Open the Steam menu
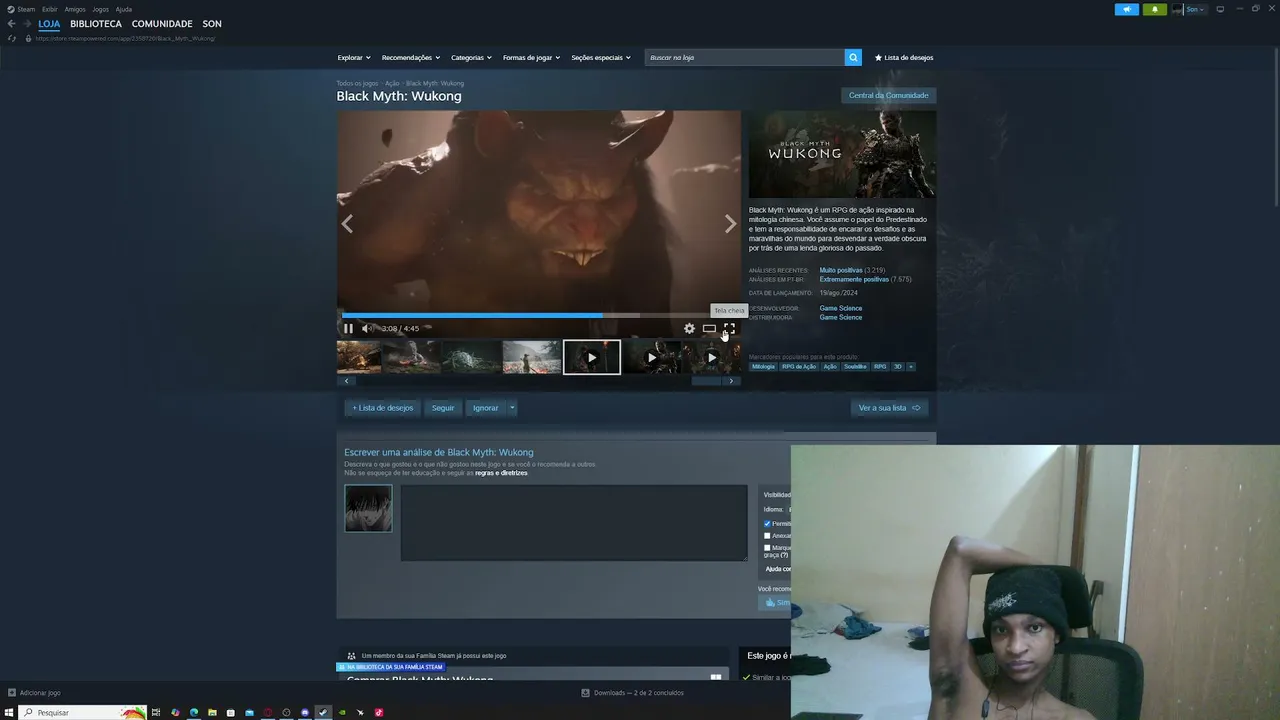 (x=26, y=9)
